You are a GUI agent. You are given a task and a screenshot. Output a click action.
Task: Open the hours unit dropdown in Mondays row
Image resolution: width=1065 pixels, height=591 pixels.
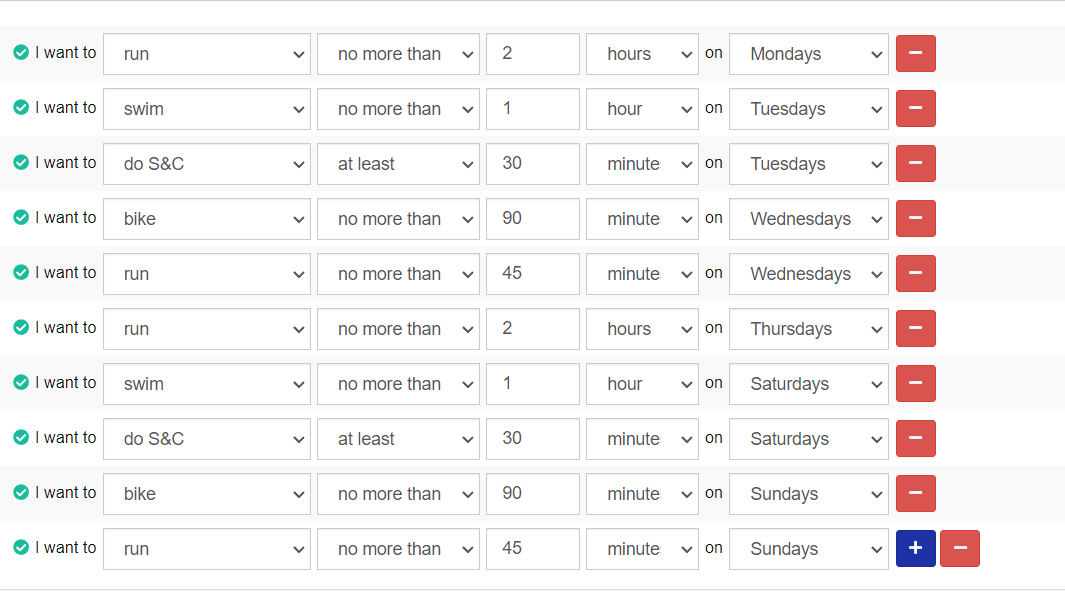(643, 54)
